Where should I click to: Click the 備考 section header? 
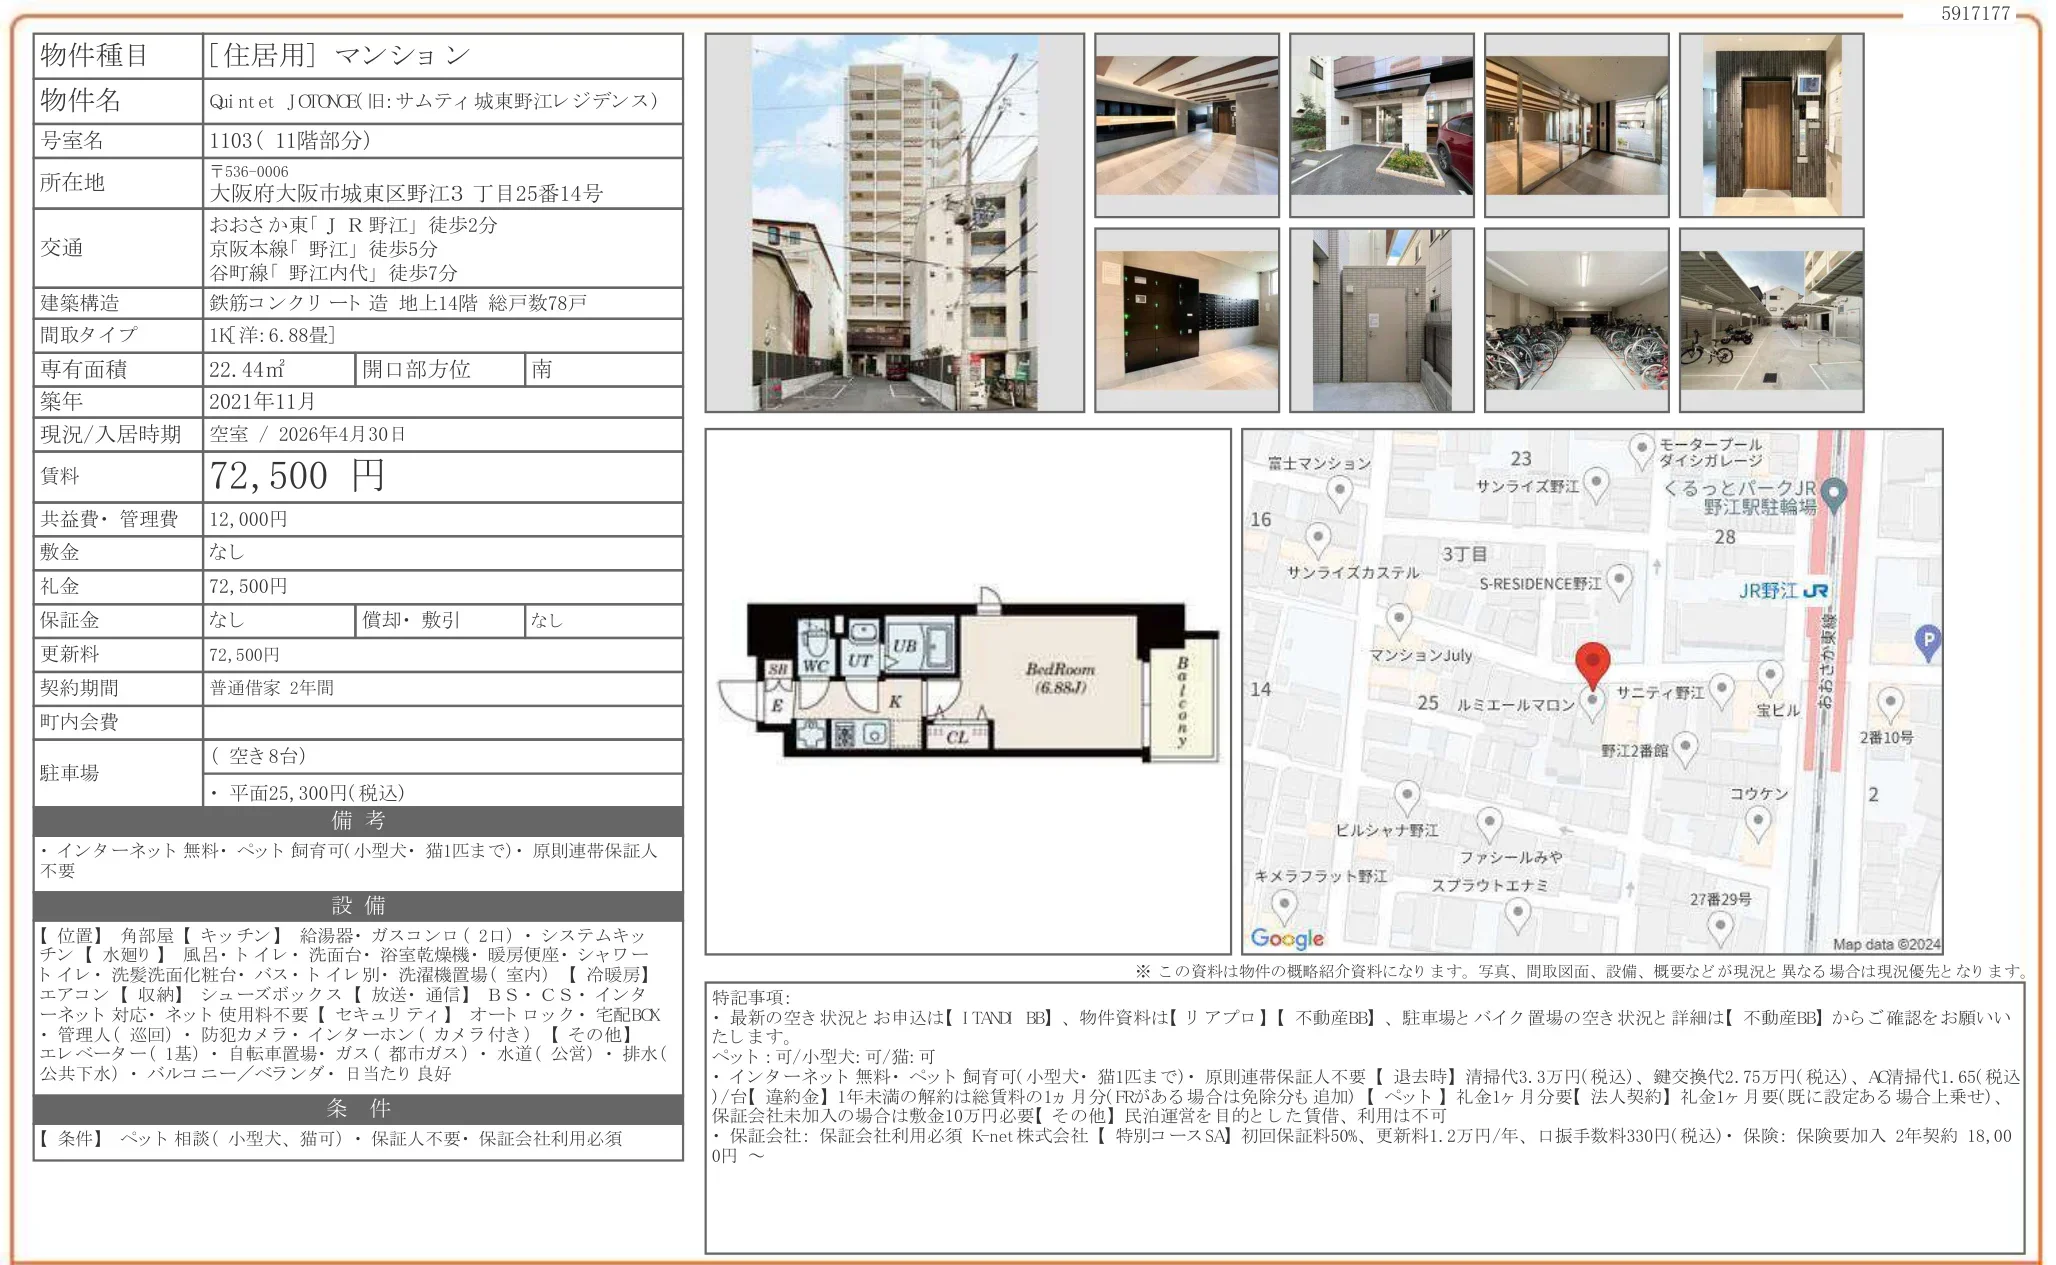pos(358,821)
